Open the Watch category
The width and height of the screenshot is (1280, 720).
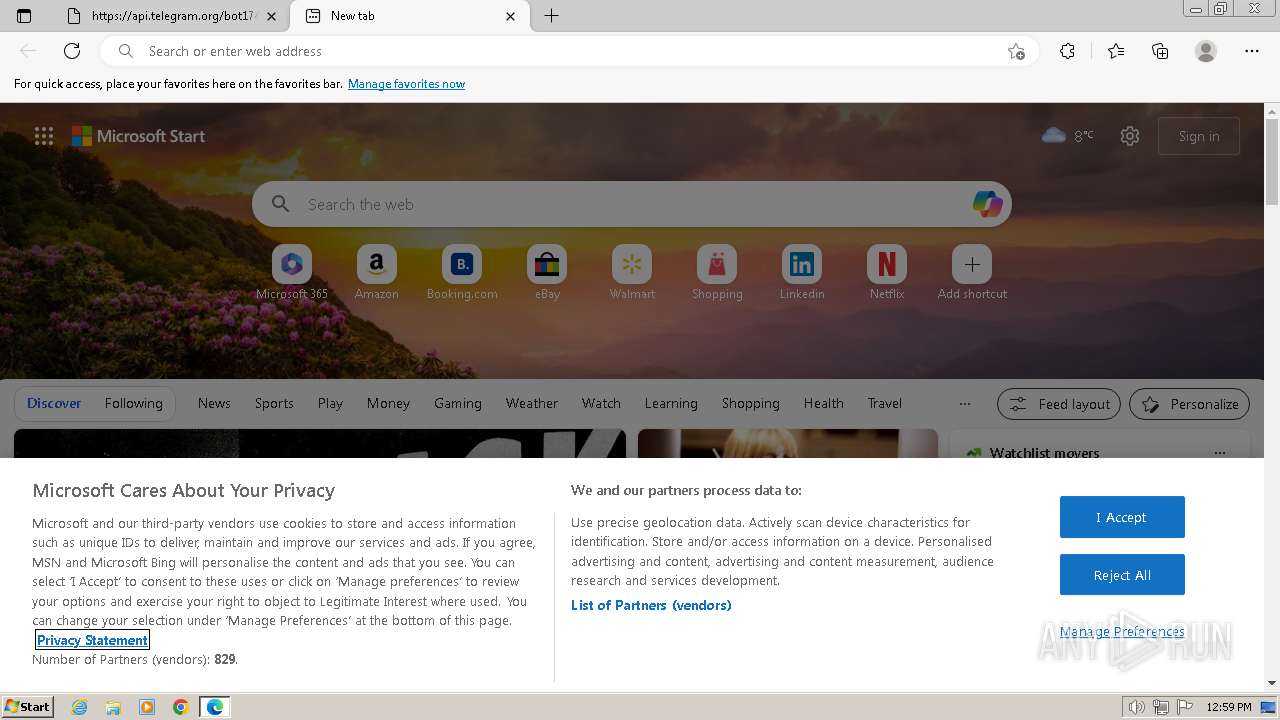pyautogui.click(x=601, y=403)
